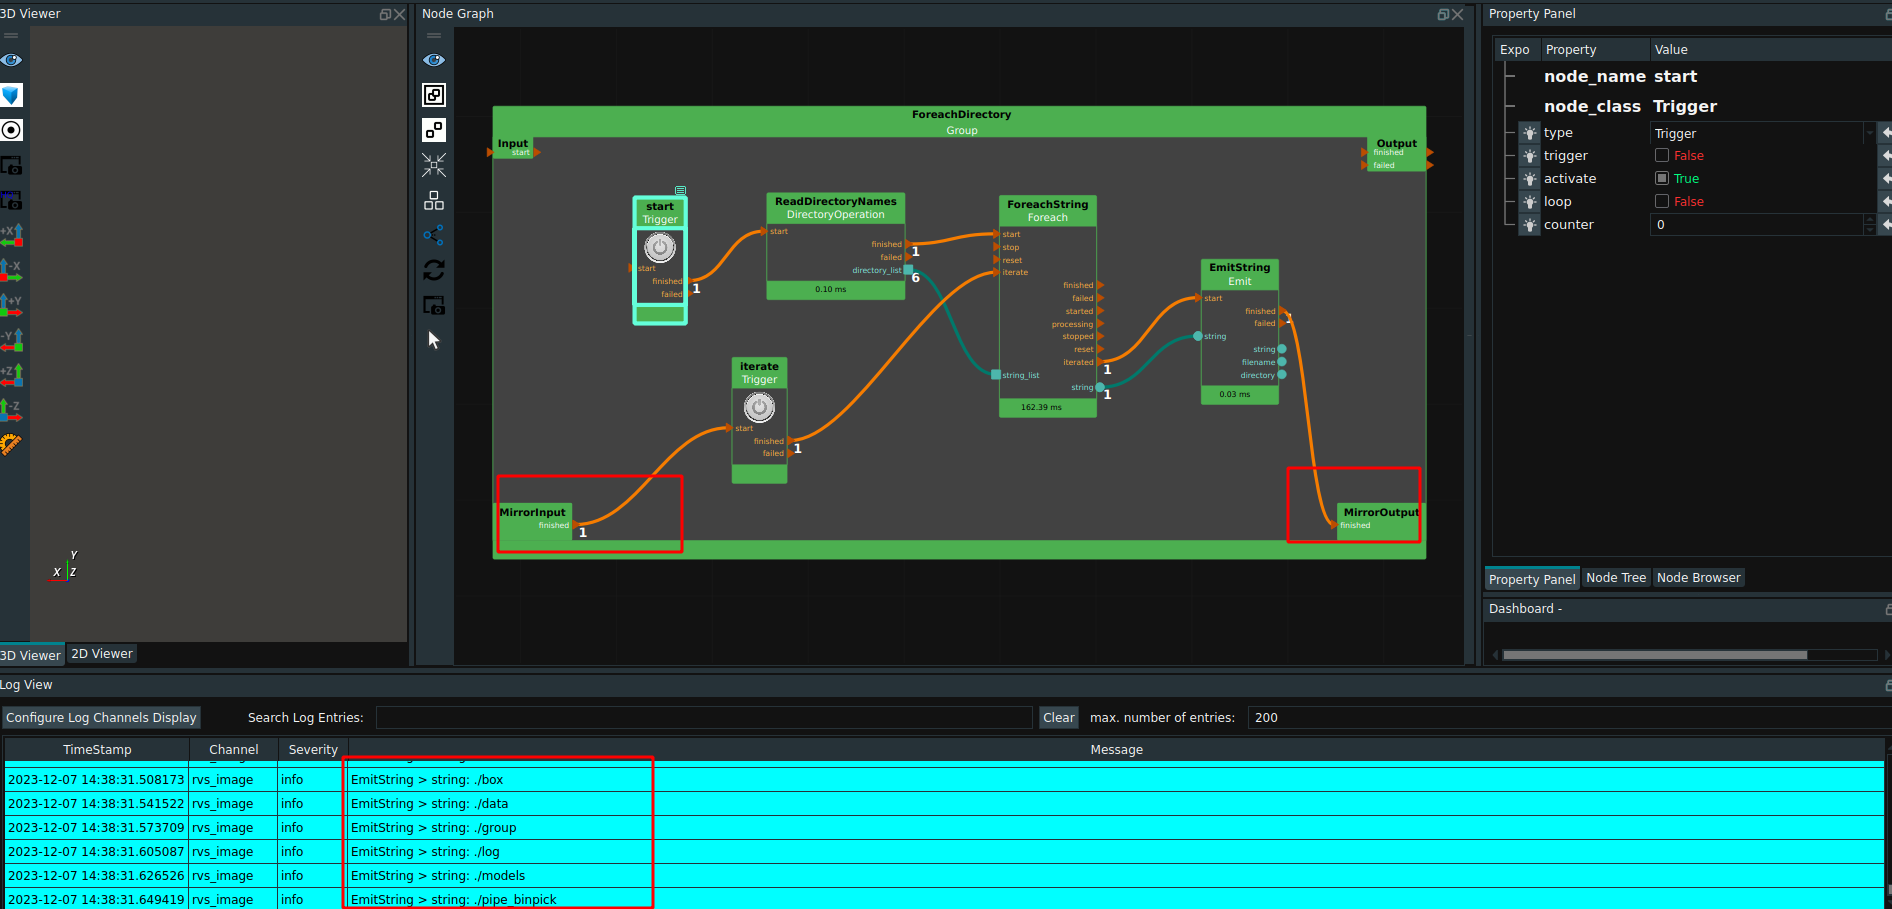Click the Search Log Entries field

click(704, 718)
